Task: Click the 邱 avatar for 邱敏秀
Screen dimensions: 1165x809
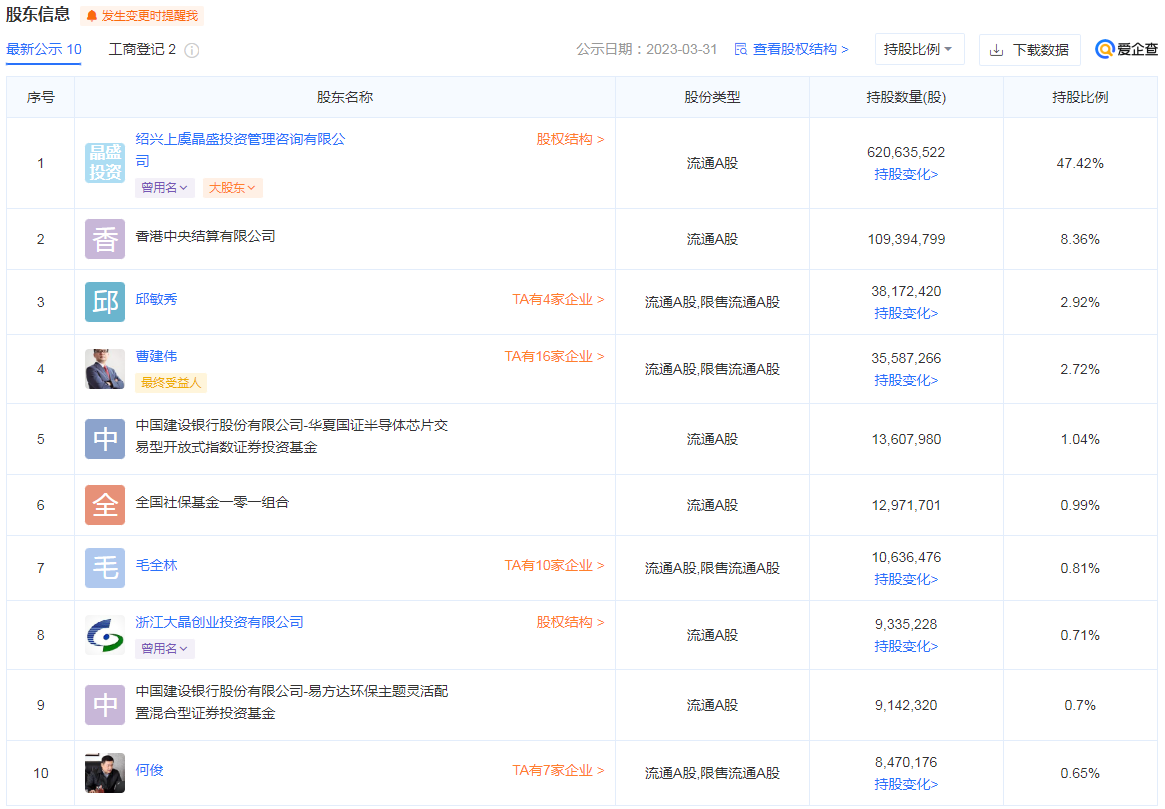Action: point(105,302)
